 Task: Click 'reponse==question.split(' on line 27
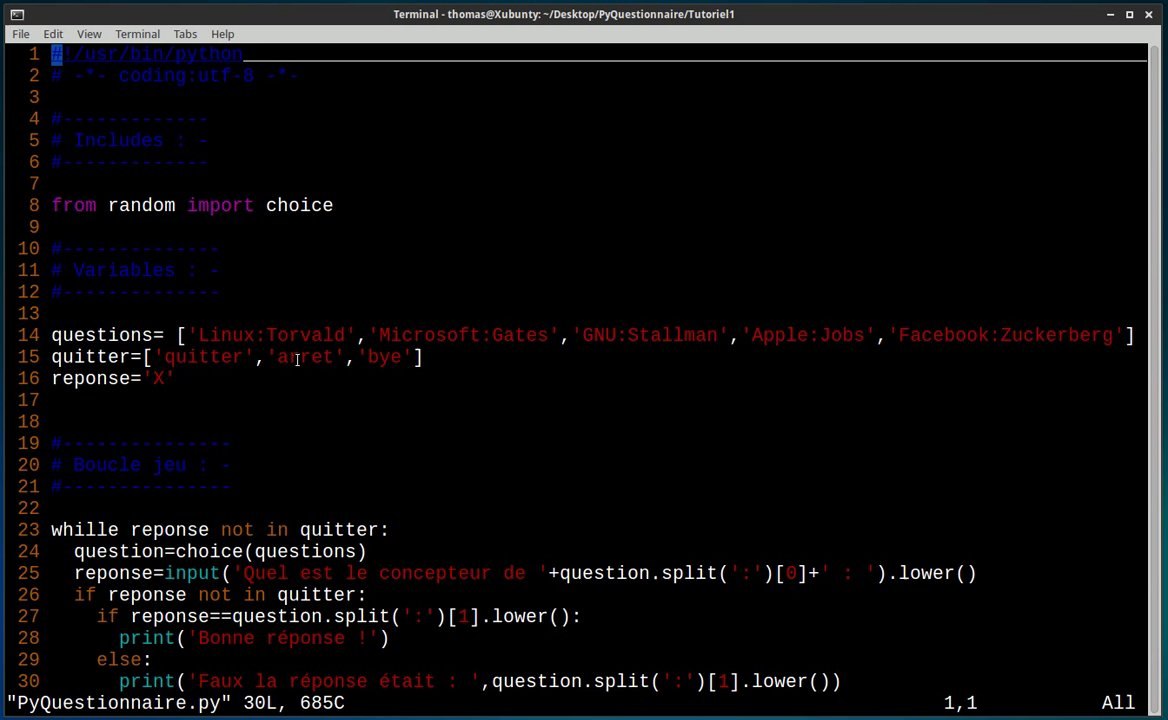(266, 617)
